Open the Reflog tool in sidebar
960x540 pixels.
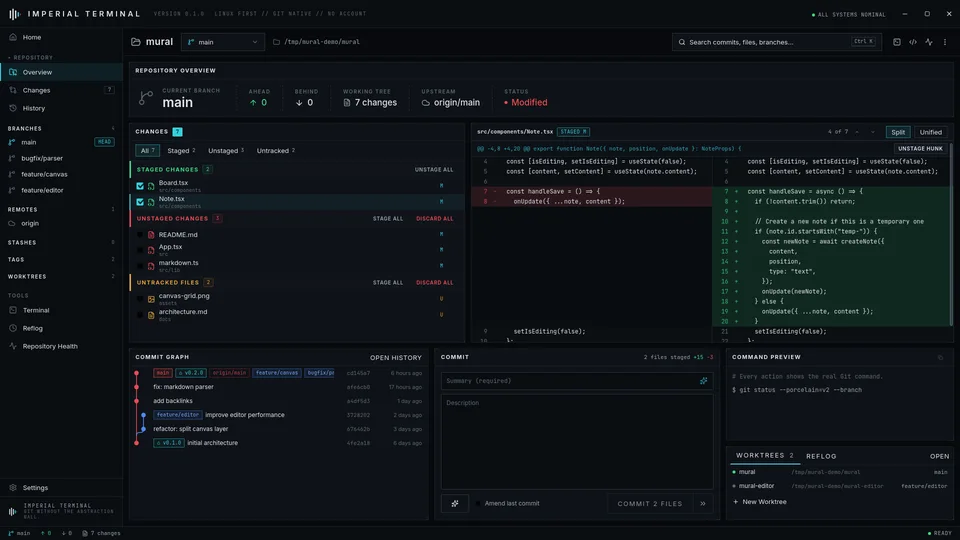pos(61,328)
